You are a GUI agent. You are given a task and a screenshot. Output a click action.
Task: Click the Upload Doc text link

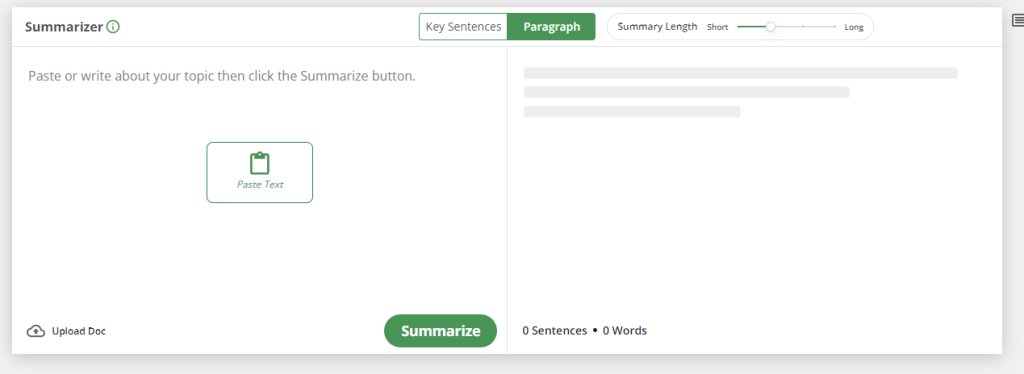pyautogui.click(x=78, y=331)
